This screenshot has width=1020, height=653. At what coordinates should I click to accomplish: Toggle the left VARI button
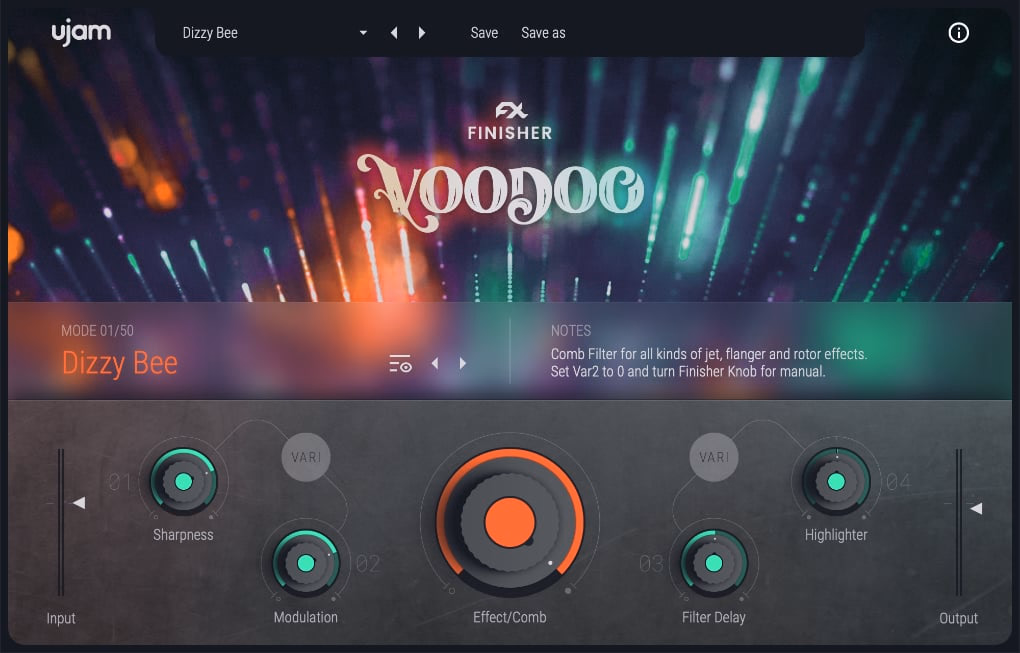[x=306, y=457]
